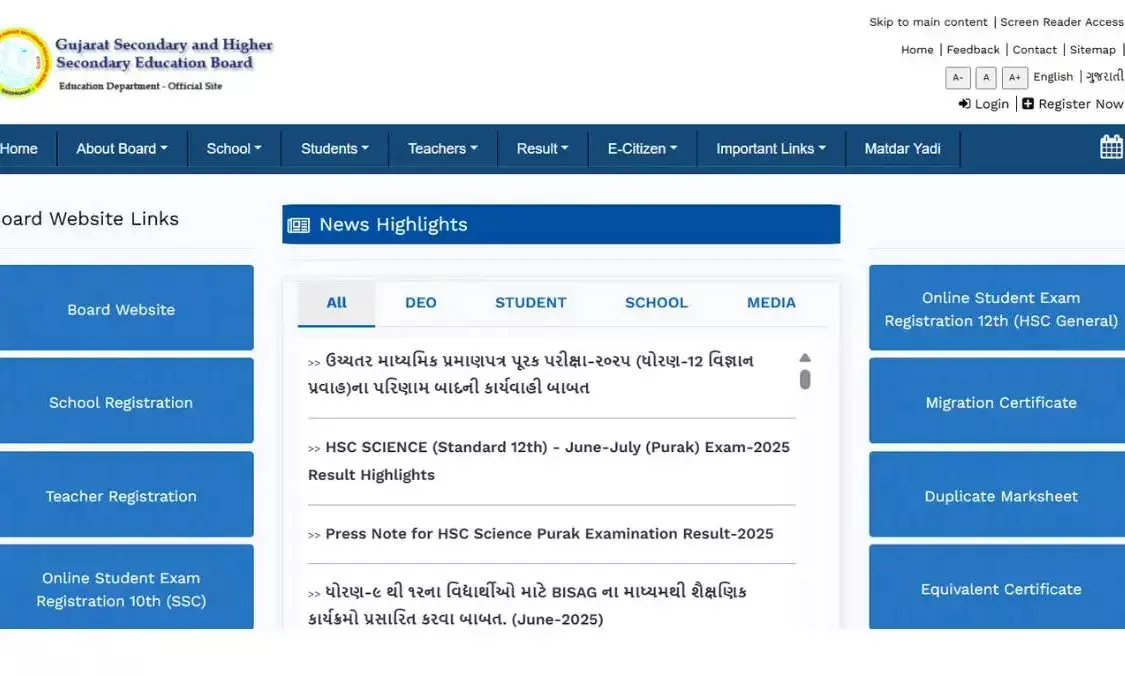Viewport: 1125px width, 675px height.
Task: Click the News Highlights newspaper icon
Action: (298, 224)
